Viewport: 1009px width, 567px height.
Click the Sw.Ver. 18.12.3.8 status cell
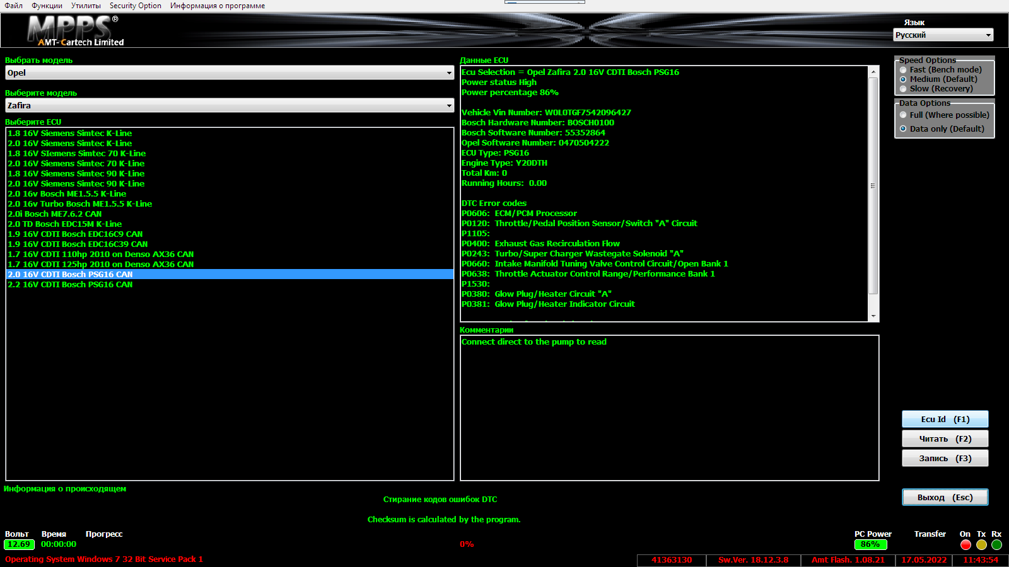[x=753, y=561]
